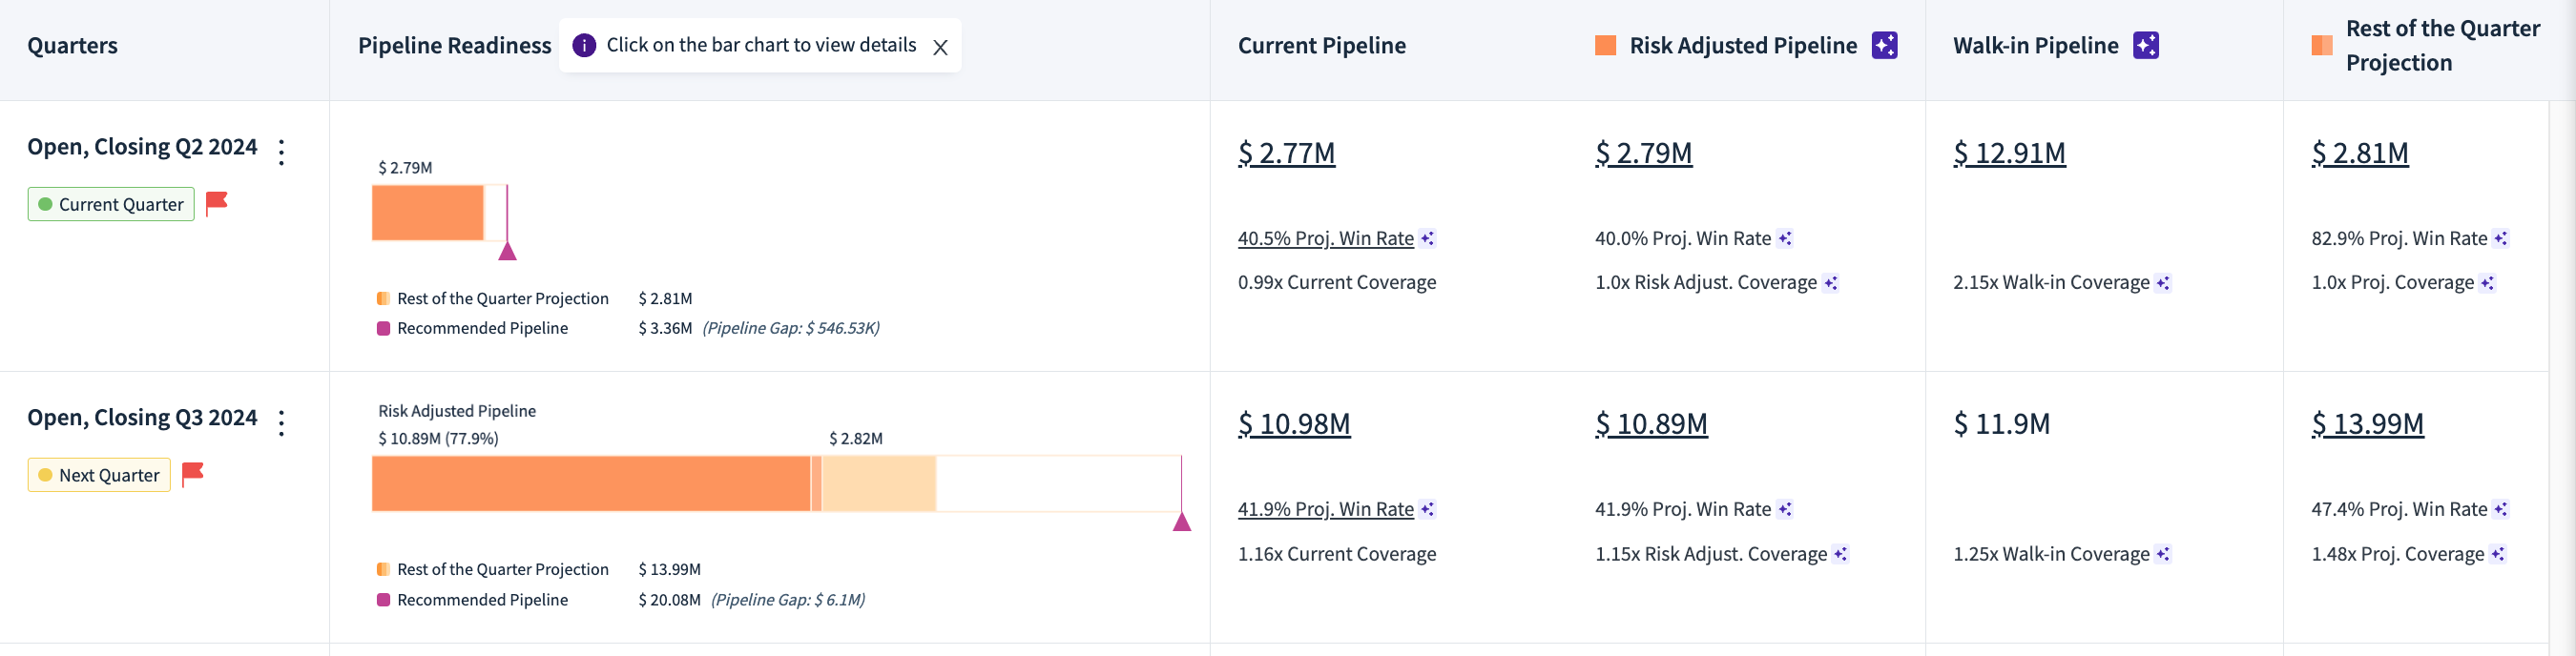2576x656 pixels.
Task: Click the Quarters column header
Action: [x=72, y=46]
